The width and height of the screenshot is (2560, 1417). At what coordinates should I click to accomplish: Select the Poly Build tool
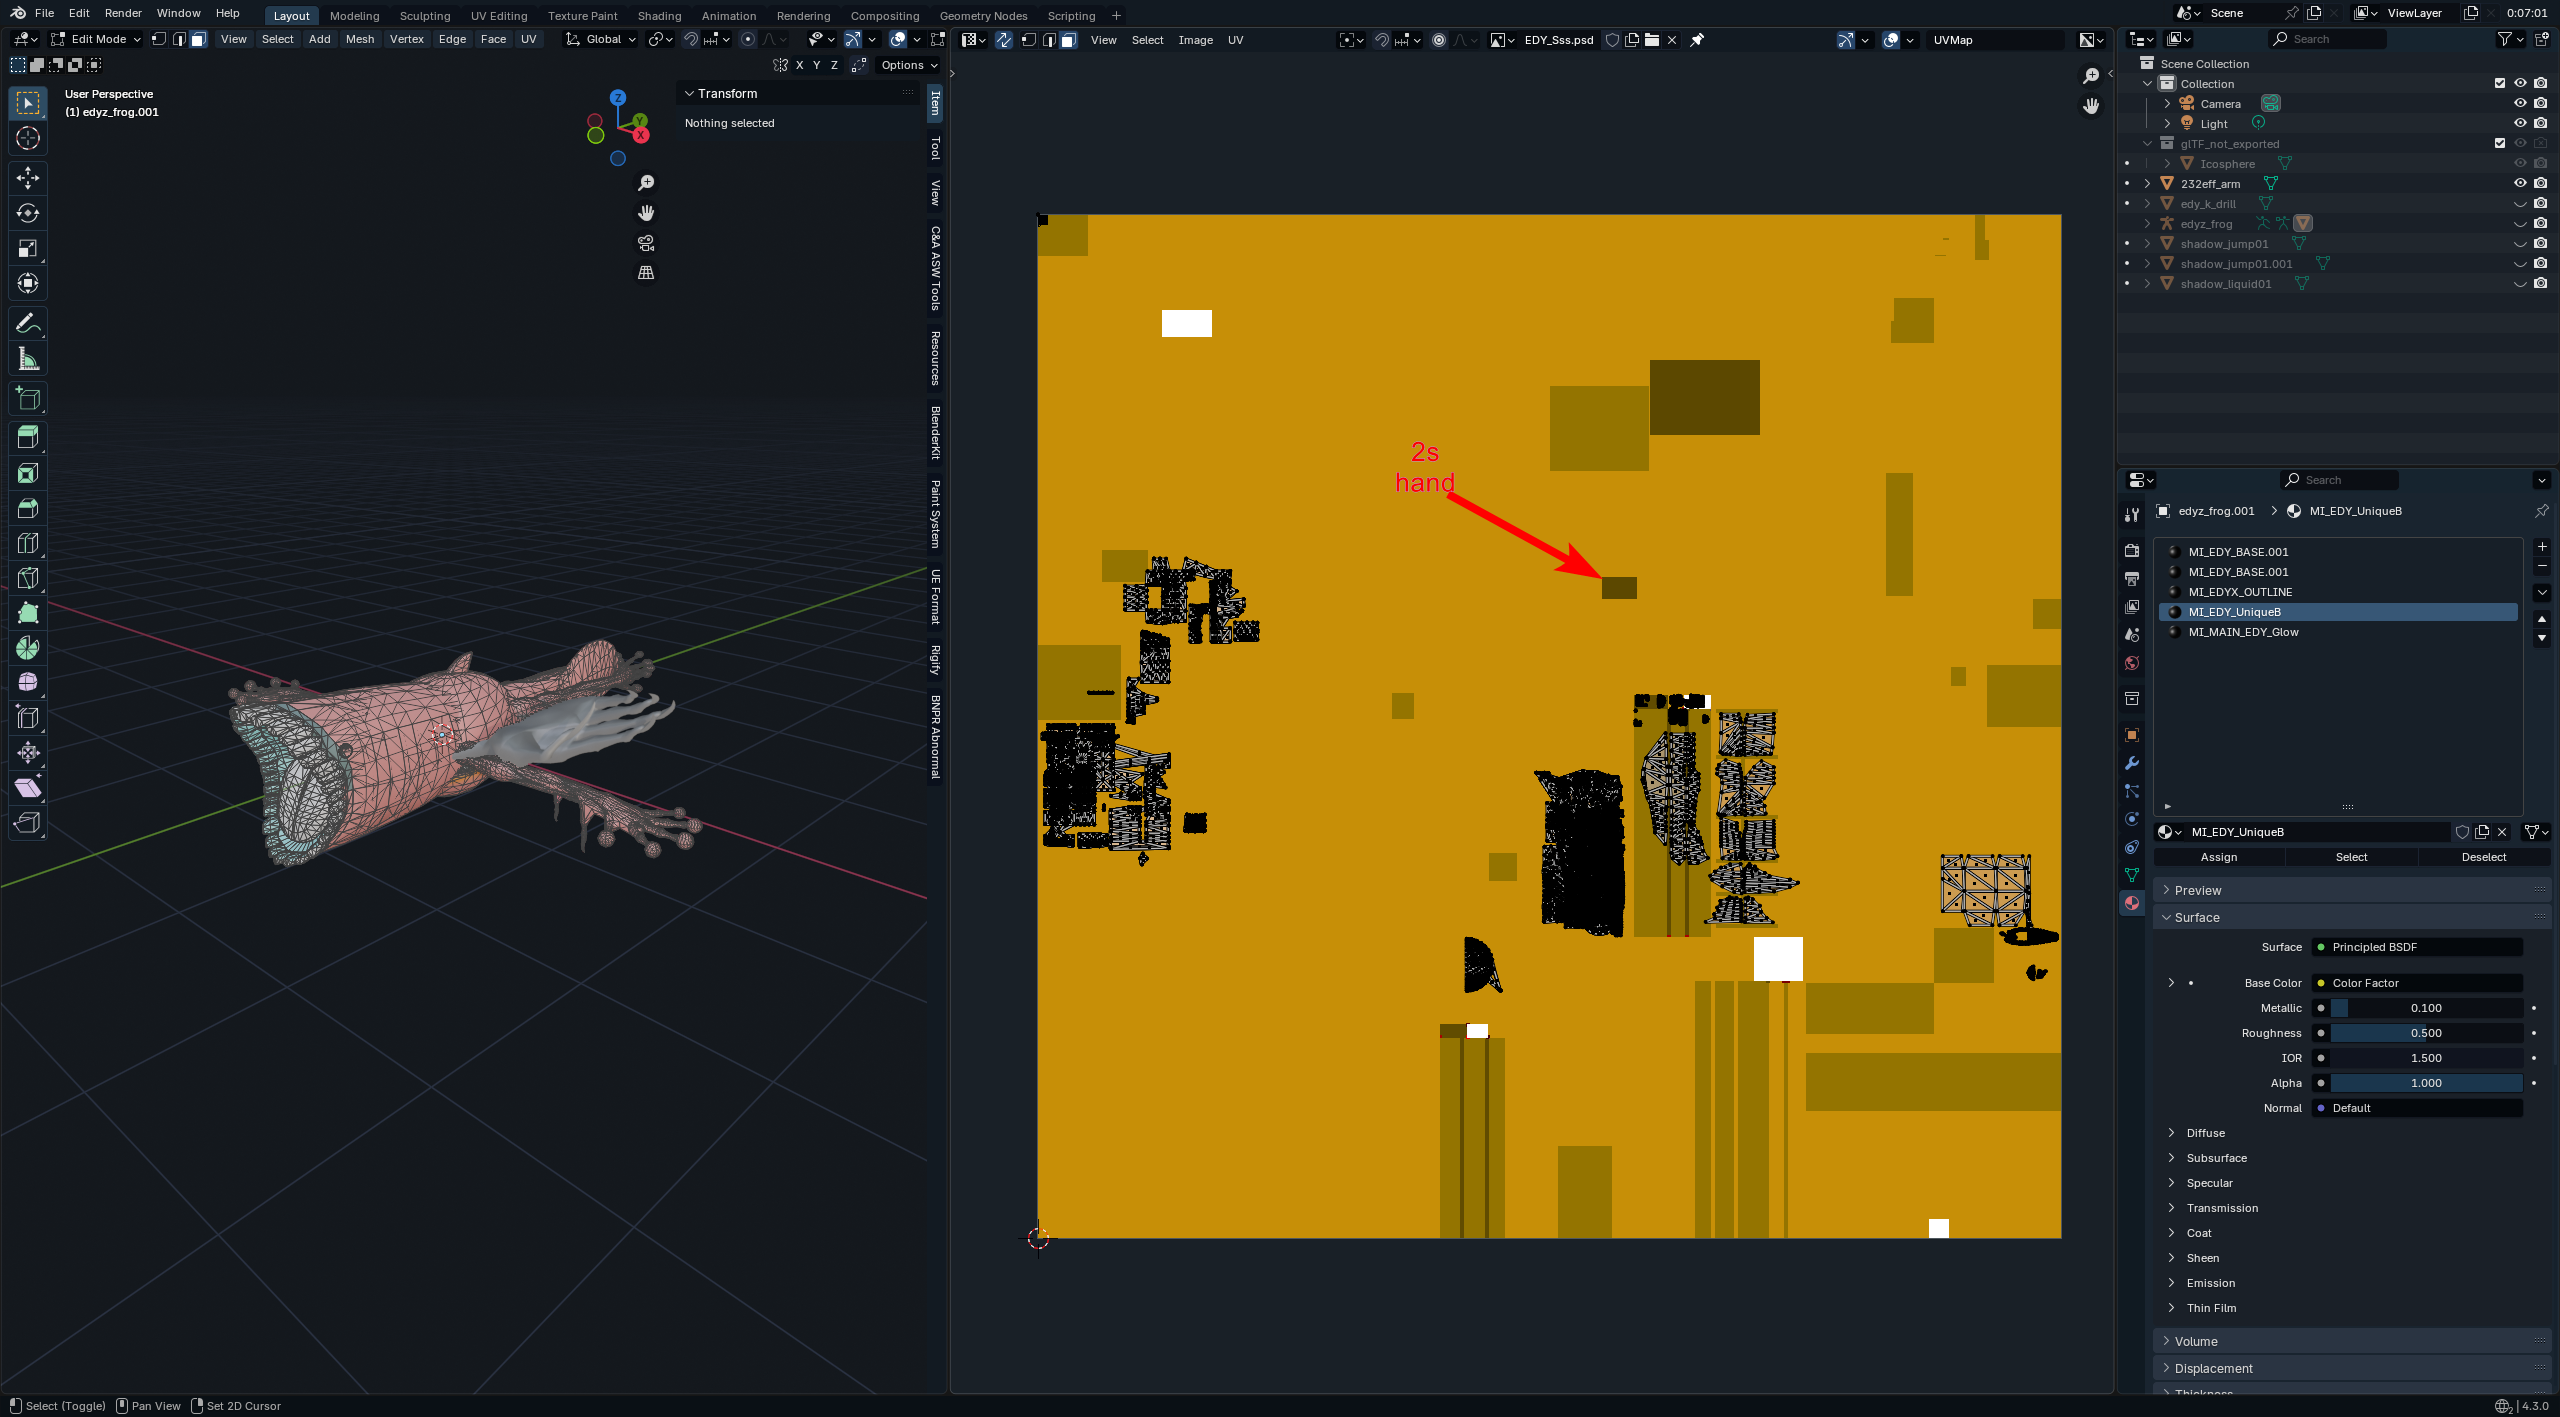point(28,613)
